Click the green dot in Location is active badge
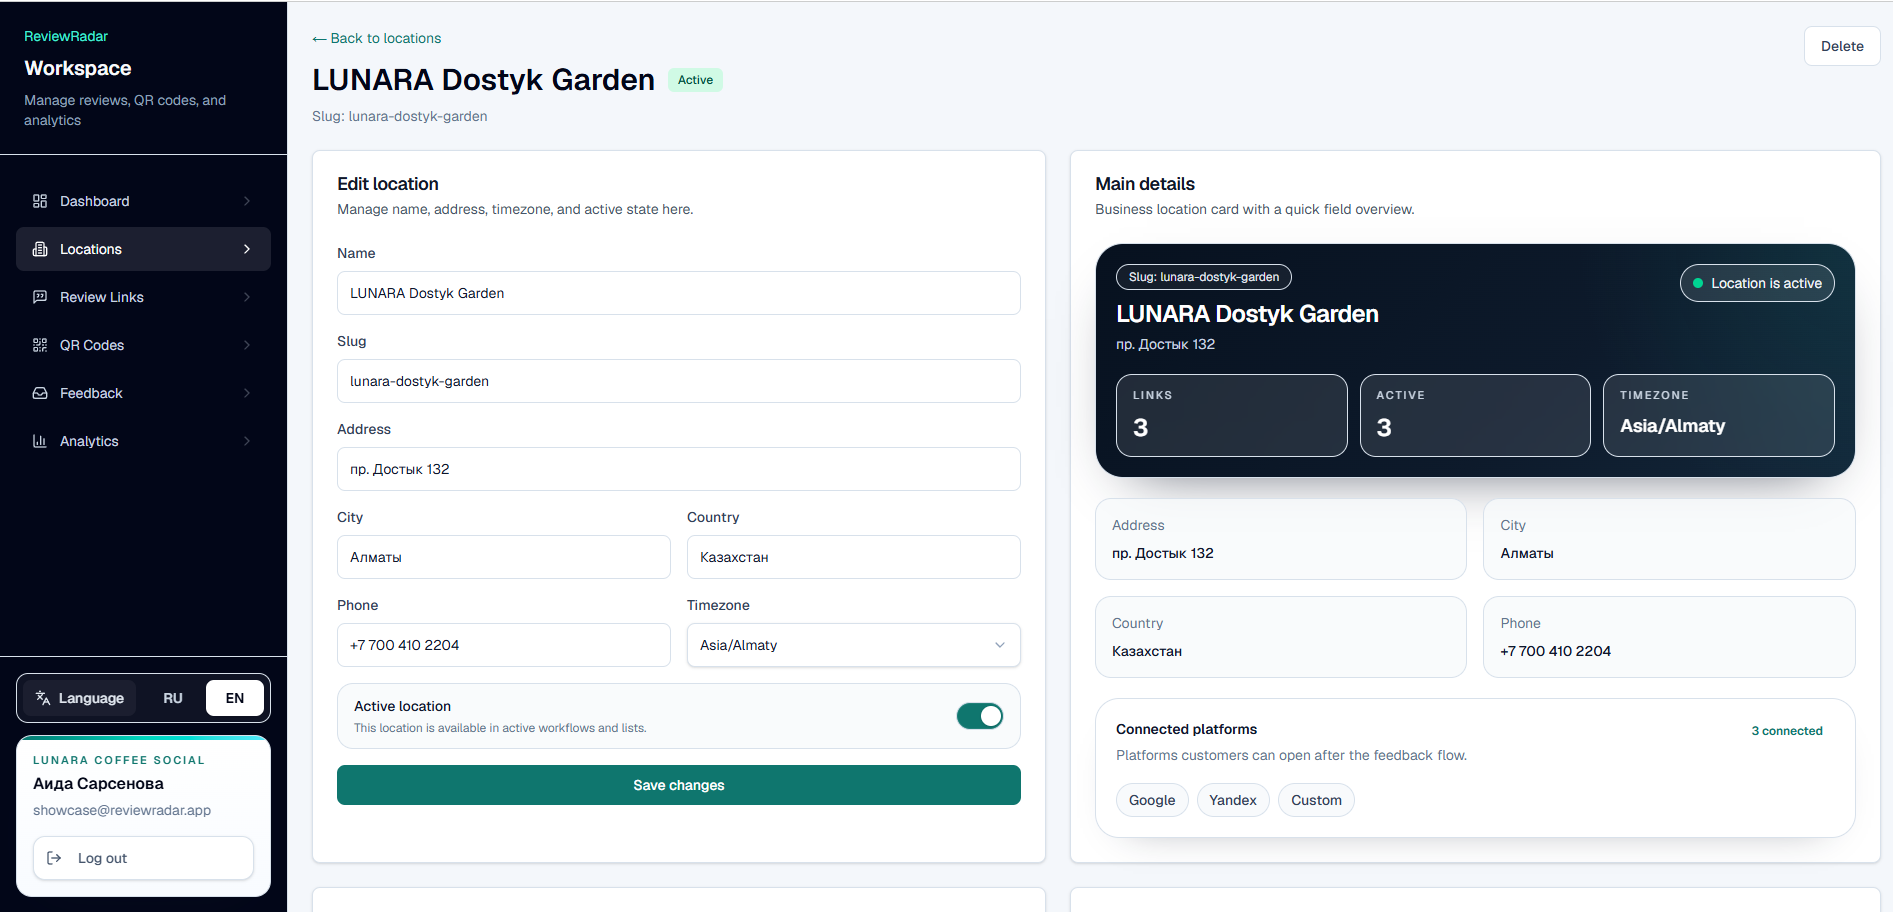This screenshot has width=1893, height=912. tap(1698, 283)
